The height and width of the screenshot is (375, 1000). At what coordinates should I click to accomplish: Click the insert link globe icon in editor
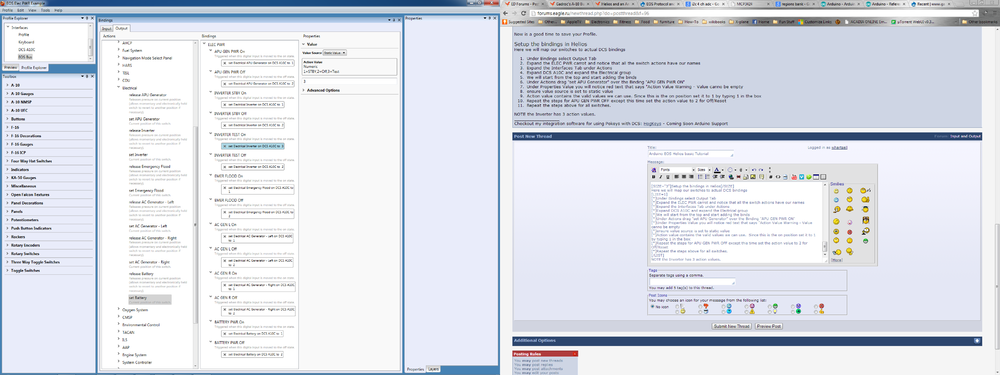(731, 177)
